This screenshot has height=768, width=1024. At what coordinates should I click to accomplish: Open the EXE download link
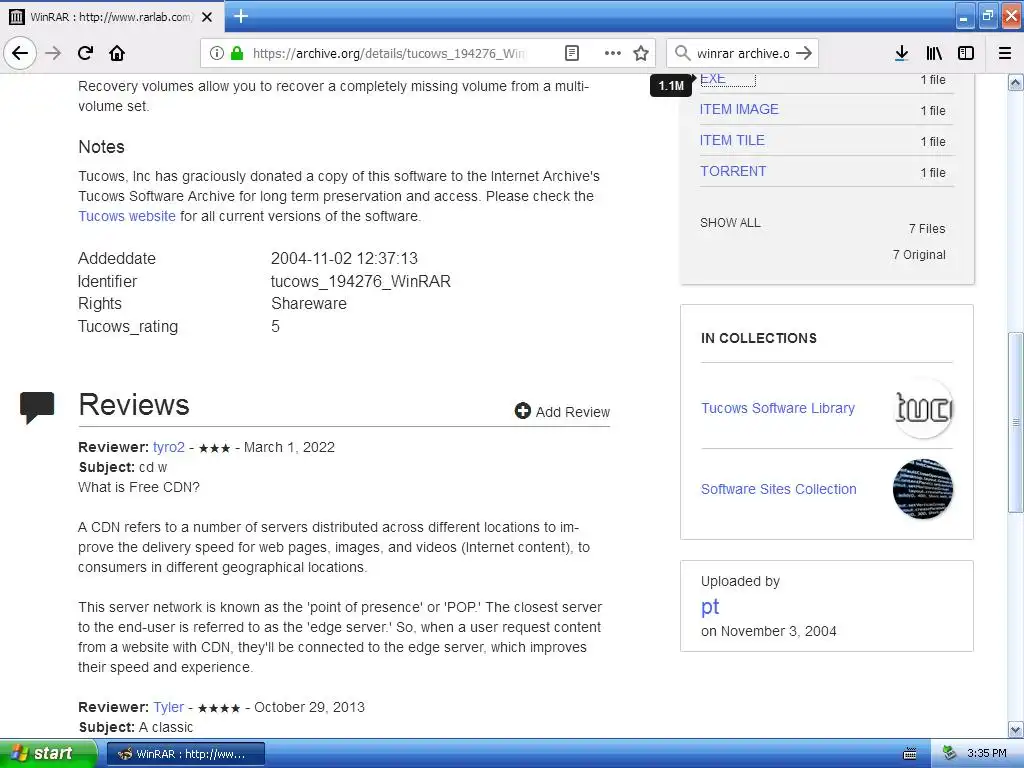(x=712, y=79)
